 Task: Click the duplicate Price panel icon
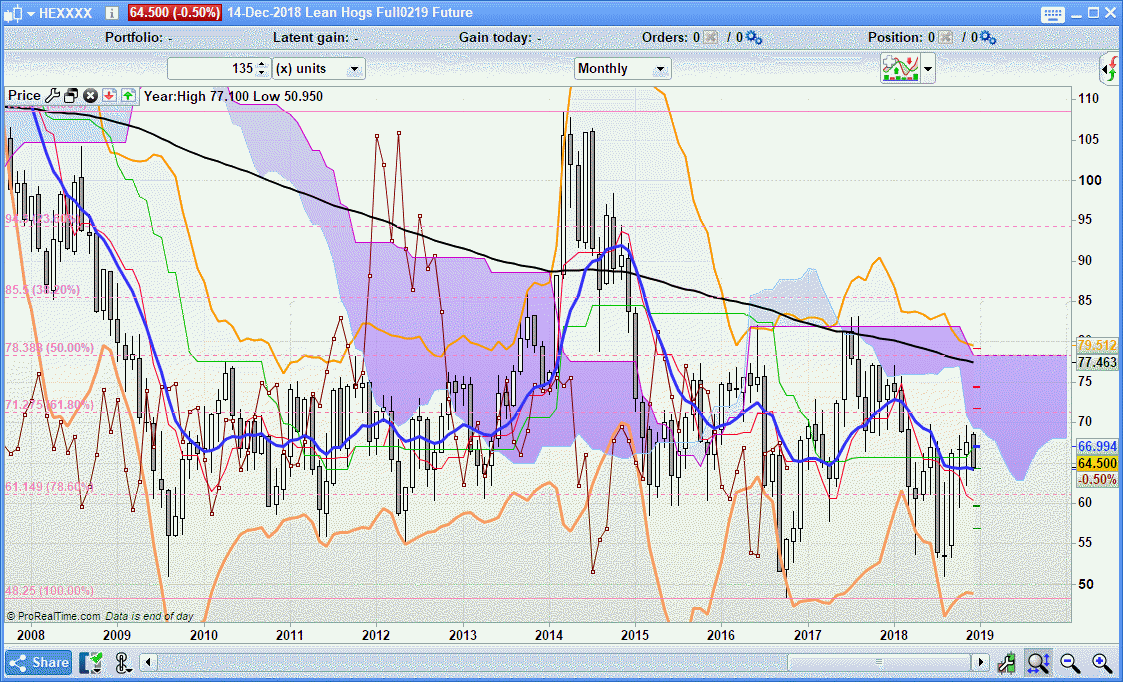tap(71, 96)
